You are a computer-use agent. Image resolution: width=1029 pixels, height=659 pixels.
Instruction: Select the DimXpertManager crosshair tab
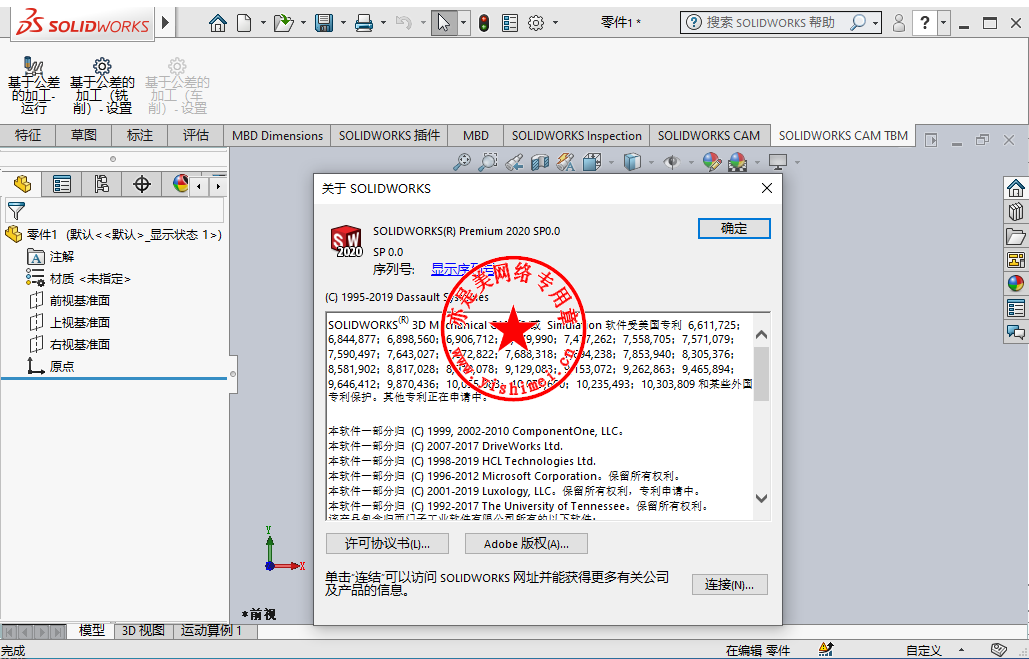142,184
